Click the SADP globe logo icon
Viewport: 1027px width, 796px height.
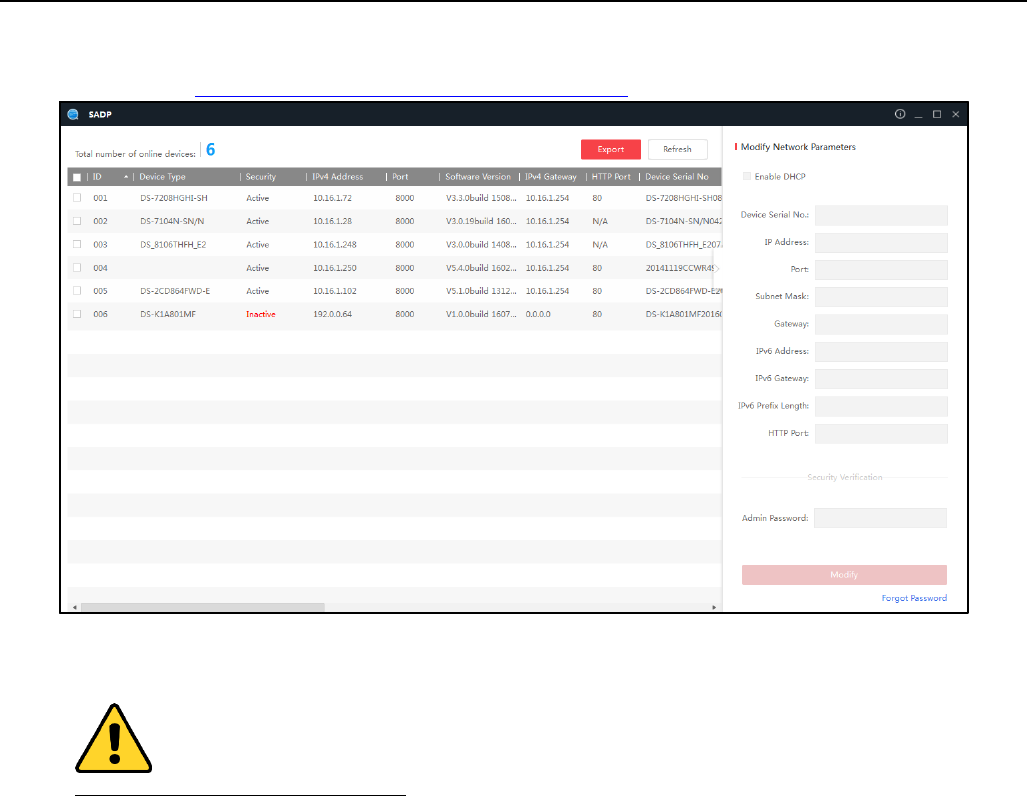tap(73, 115)
